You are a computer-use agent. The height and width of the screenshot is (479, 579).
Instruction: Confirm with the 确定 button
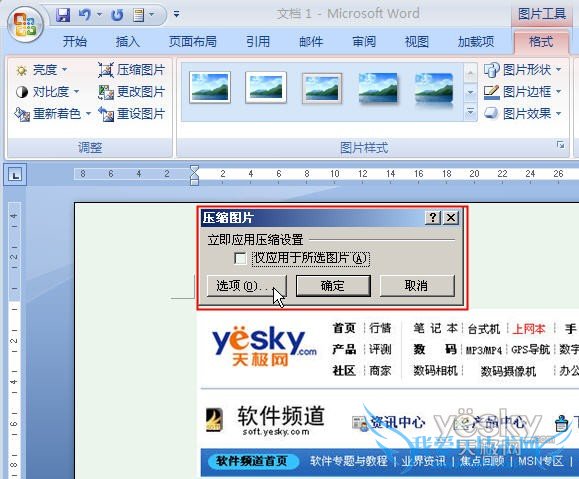click(333, 285)
